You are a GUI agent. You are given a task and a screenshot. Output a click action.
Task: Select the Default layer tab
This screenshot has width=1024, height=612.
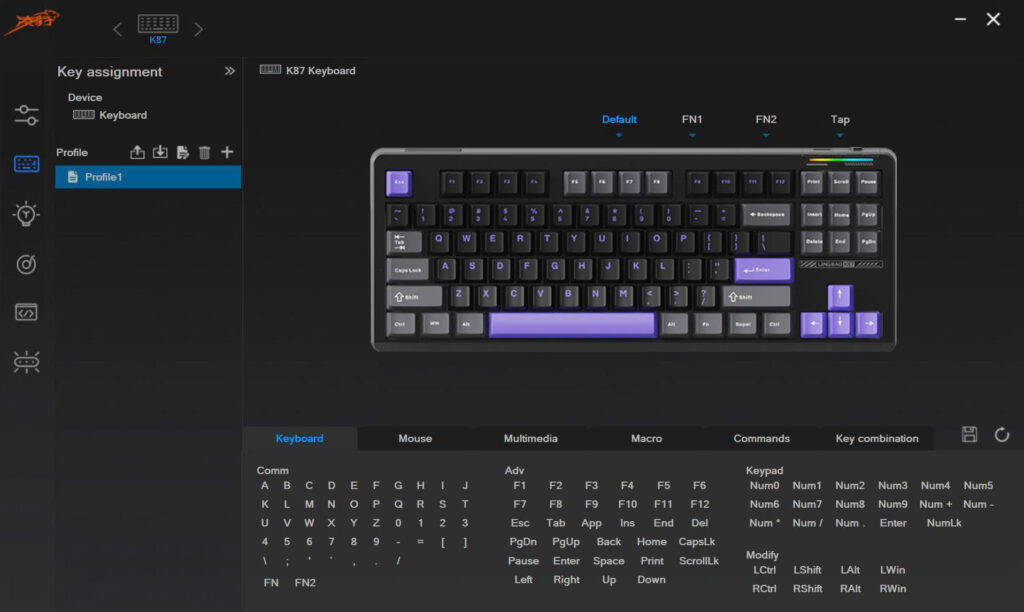pyautogui.click(x=619, y=120)
